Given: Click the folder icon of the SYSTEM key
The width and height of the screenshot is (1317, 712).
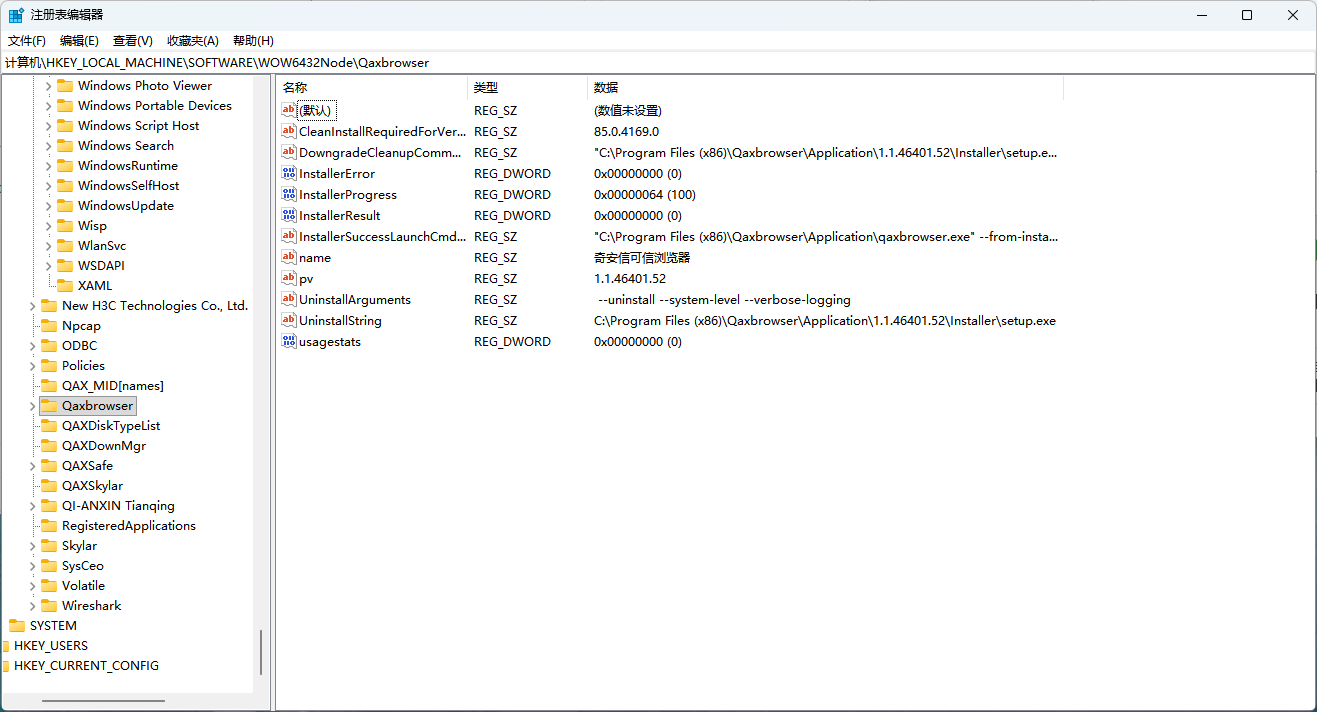Looking at the screenshot, I should point(16,626).
